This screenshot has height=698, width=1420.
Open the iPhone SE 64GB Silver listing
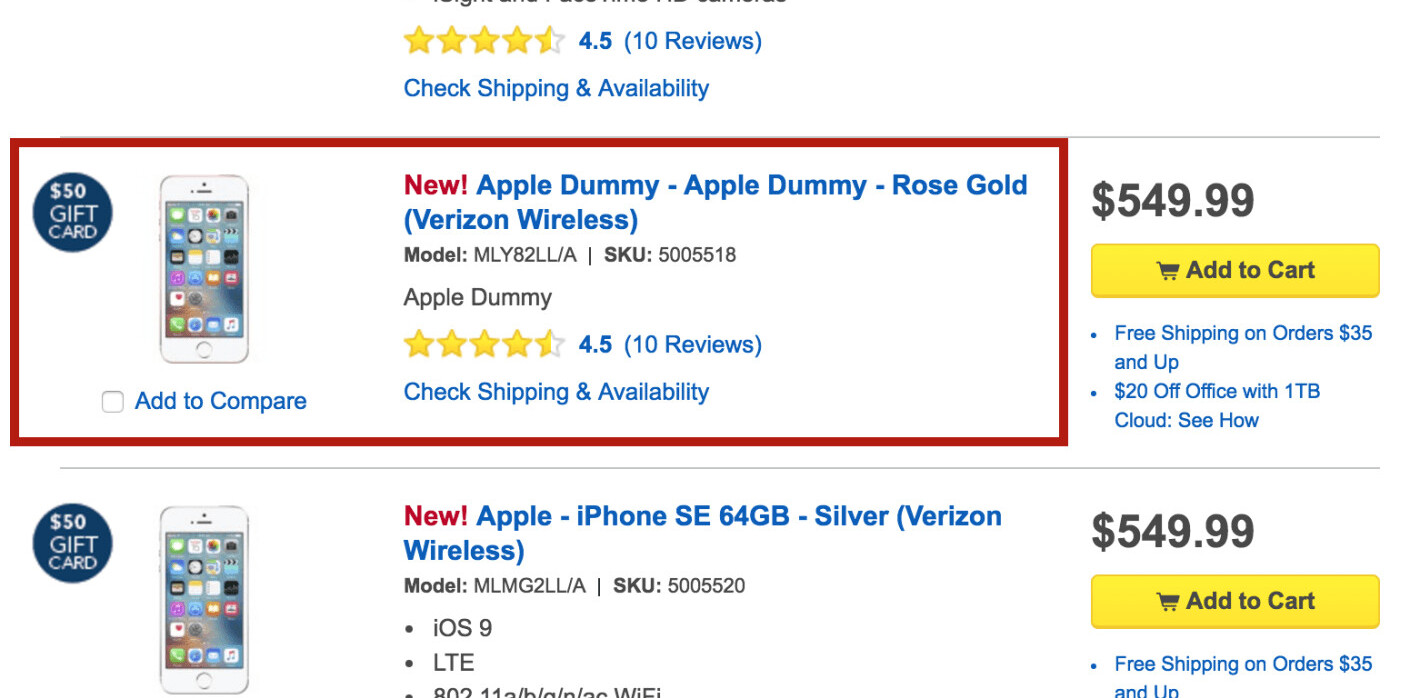(x=701, y=533)
